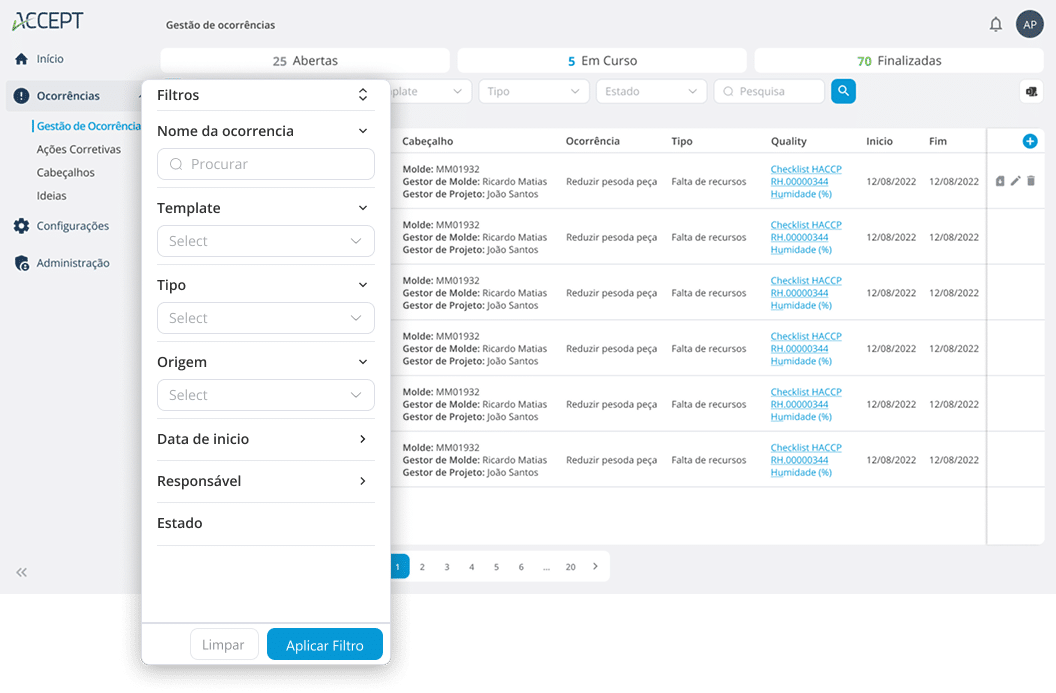Switch to the Em Curso tab
The width and height of the screenshot is (1056, 693).
tap(602, 61)
